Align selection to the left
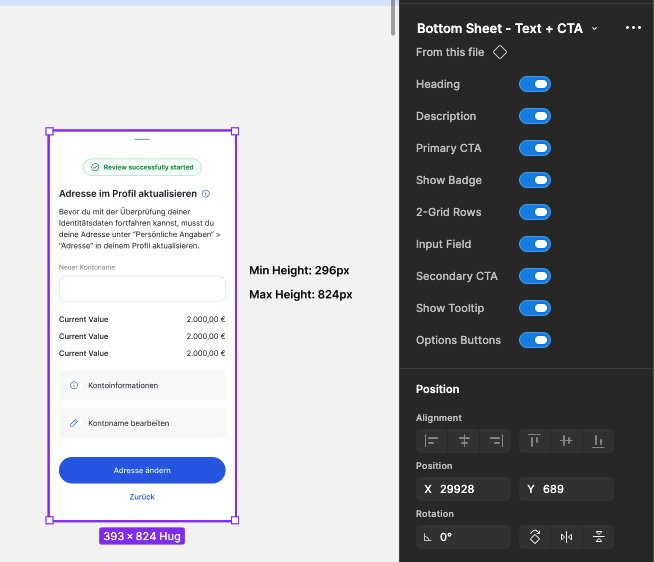Screen dimensions: 654x562 [431, 441]
